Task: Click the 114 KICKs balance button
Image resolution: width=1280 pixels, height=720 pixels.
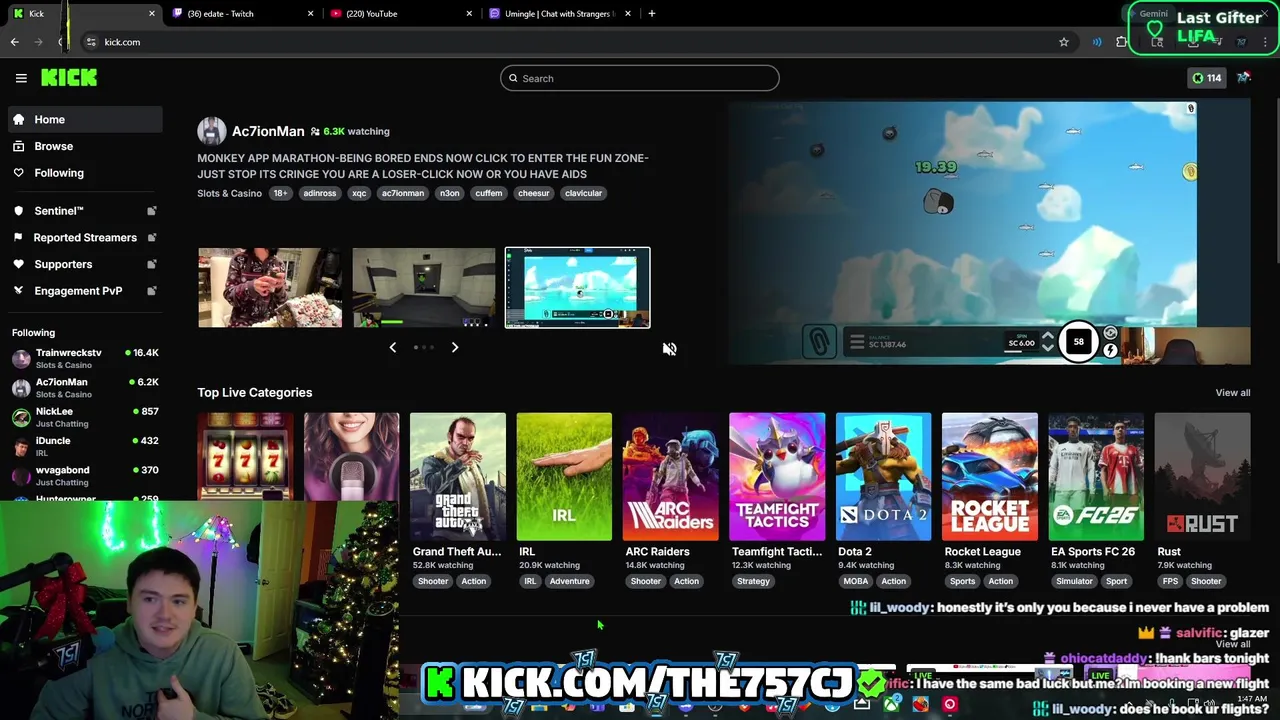Action: pos(1206,78)
